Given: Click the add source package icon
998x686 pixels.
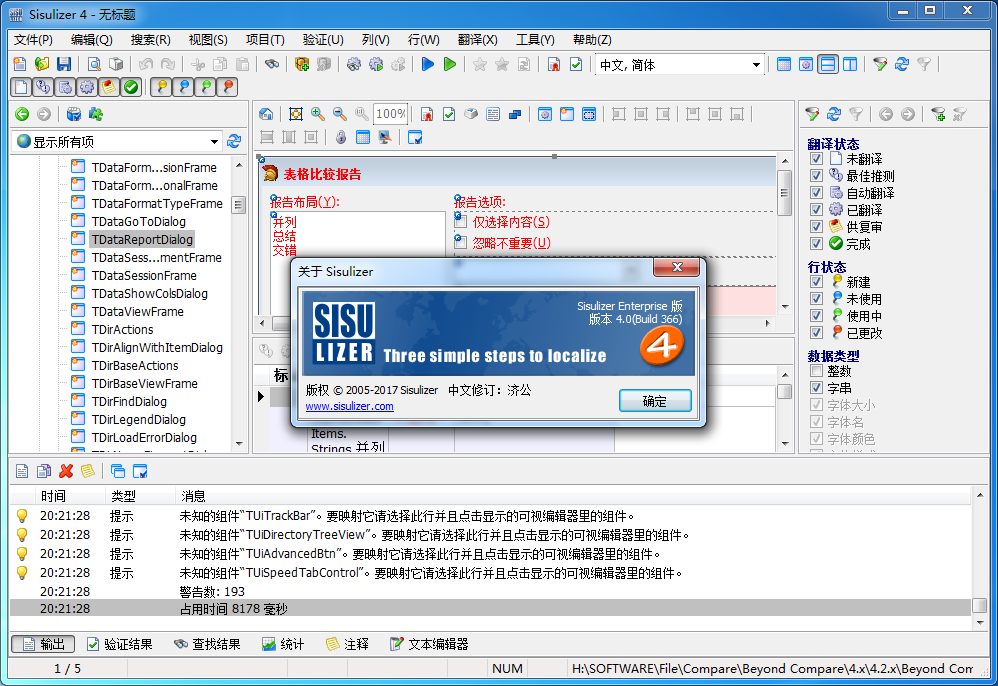Looking at the screenshot, I should point(302,64).
